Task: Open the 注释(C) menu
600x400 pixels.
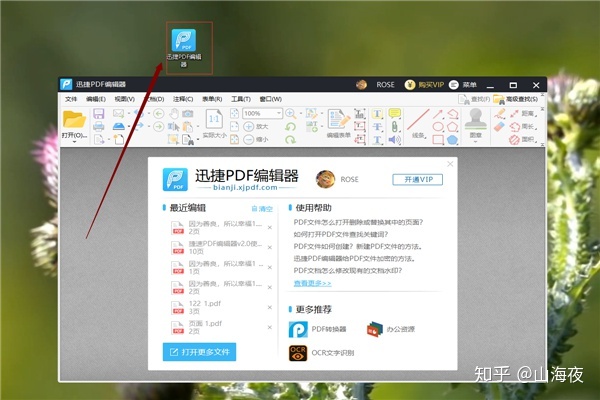Action: [183, 99]
